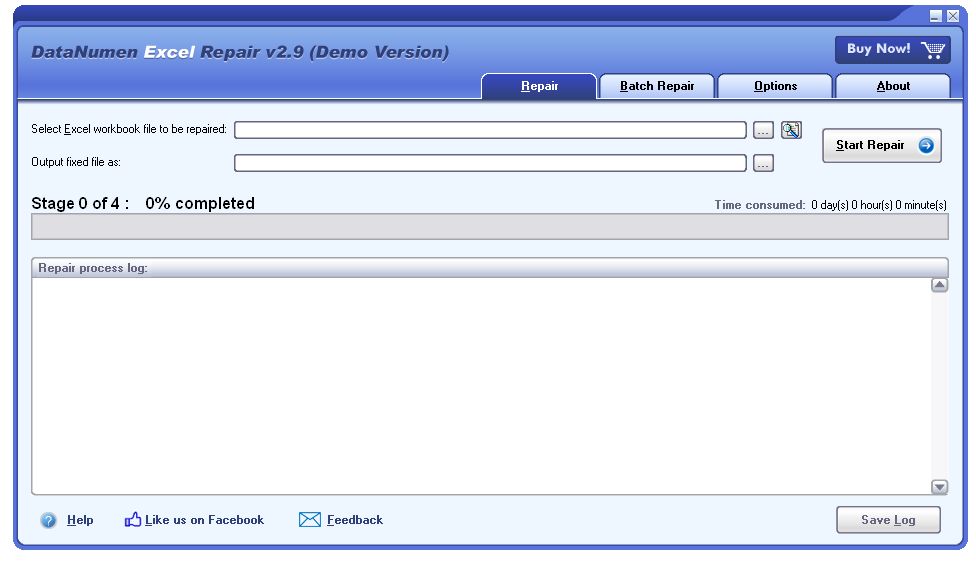Click the Help link text
The height and width of the screenshot is (562, 976).
point(80,520)
